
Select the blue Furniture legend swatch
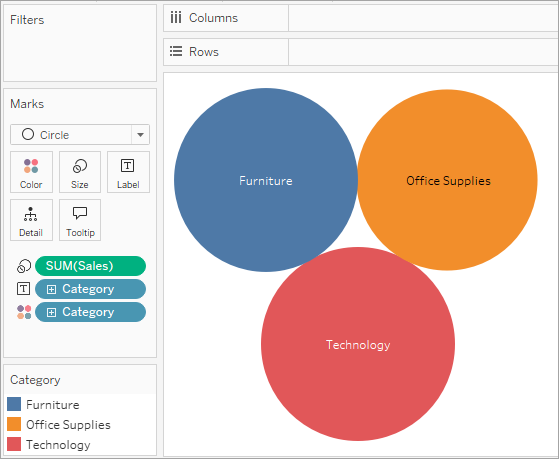click(14, 404)
